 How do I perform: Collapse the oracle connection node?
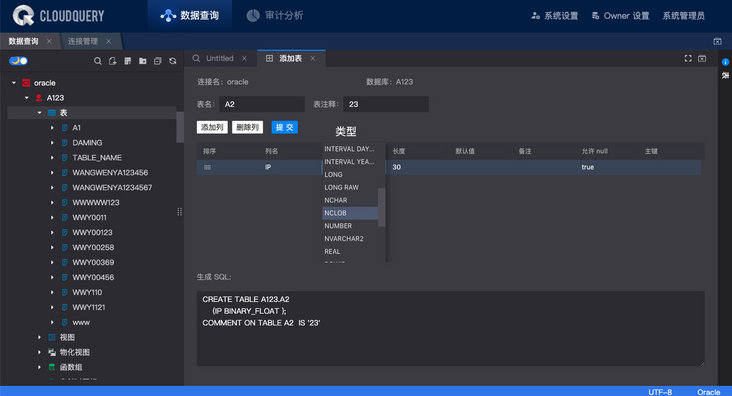[14, 83]
